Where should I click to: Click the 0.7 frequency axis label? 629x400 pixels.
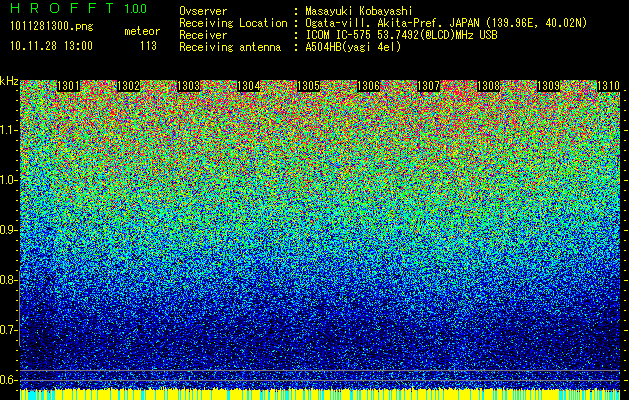click(8, 330)
